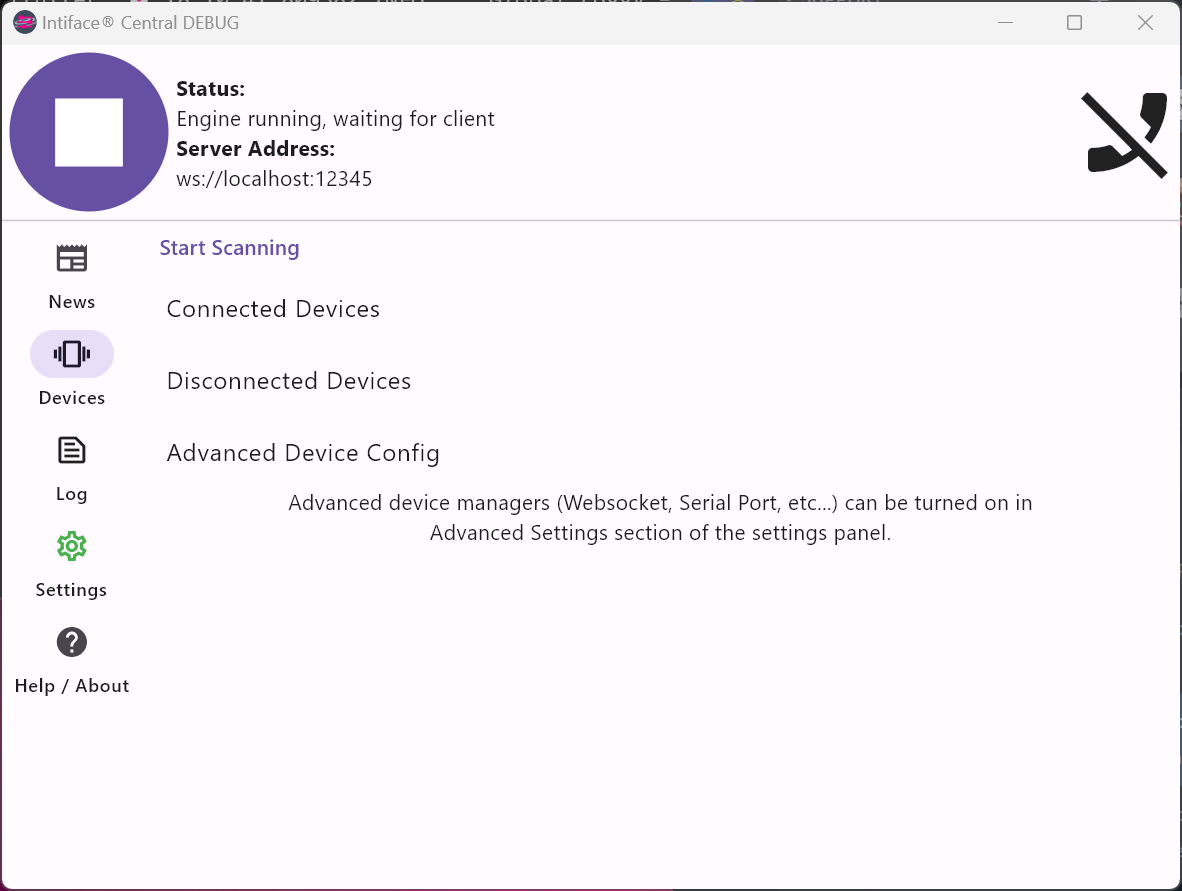Expand the Advanced Device Config section
Screen dimensions: 1182x891
click(303, 453)
